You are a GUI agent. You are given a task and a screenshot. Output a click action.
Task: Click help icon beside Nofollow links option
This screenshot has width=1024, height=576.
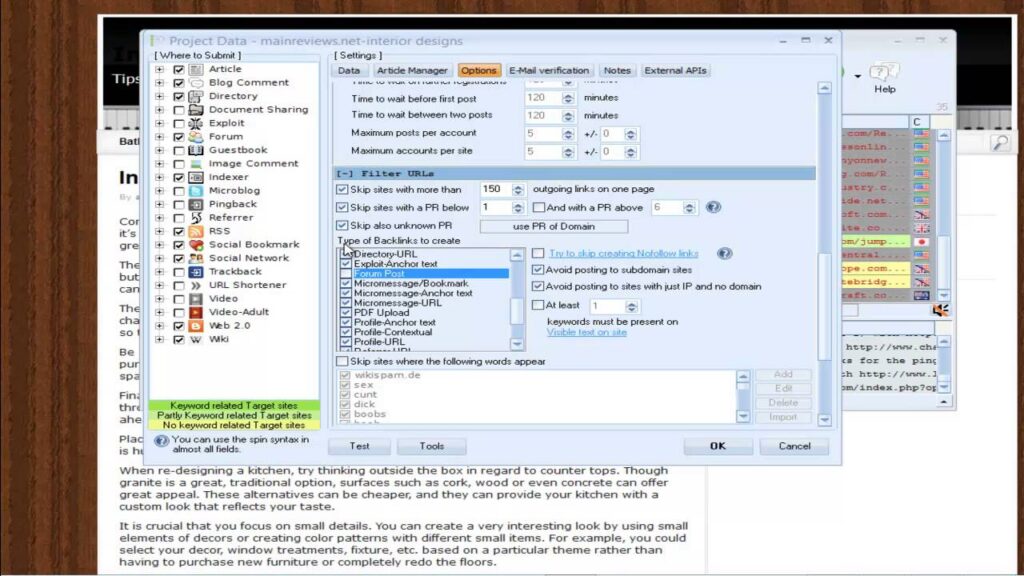(724, 253)
